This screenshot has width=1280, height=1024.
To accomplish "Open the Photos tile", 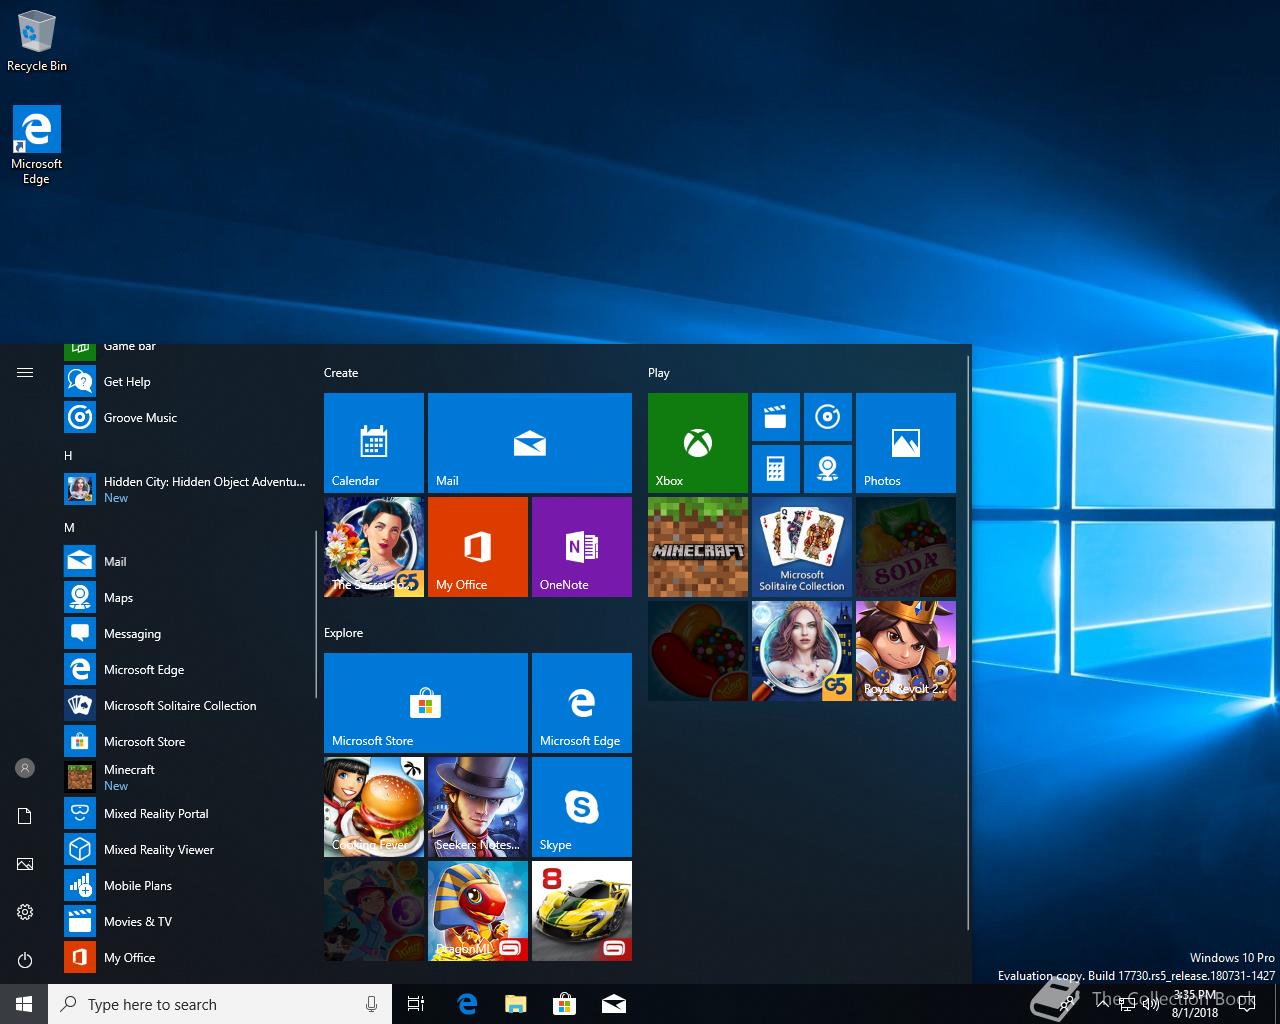I will pyautogui.click(x=906, y=442).
